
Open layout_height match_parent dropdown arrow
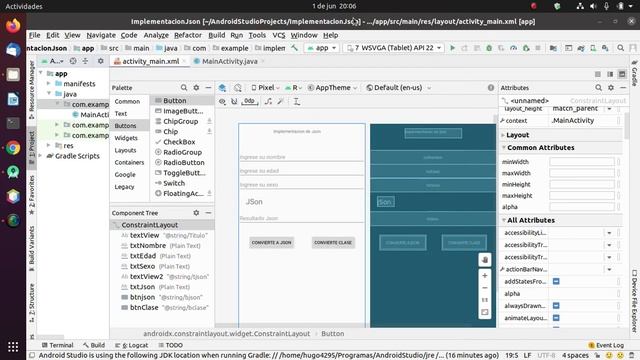pos(609,109)
